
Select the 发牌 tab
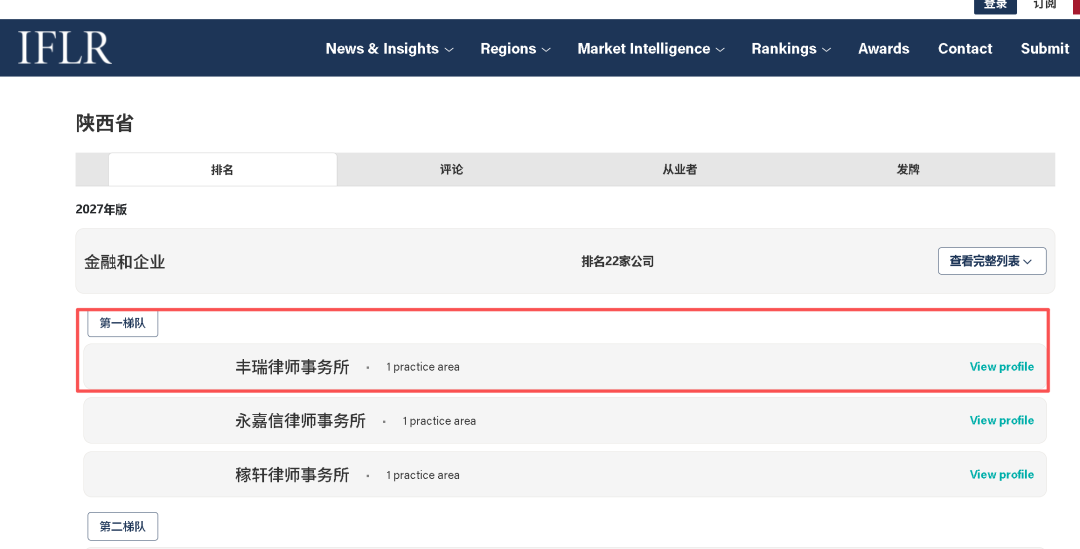coord(908,169)
